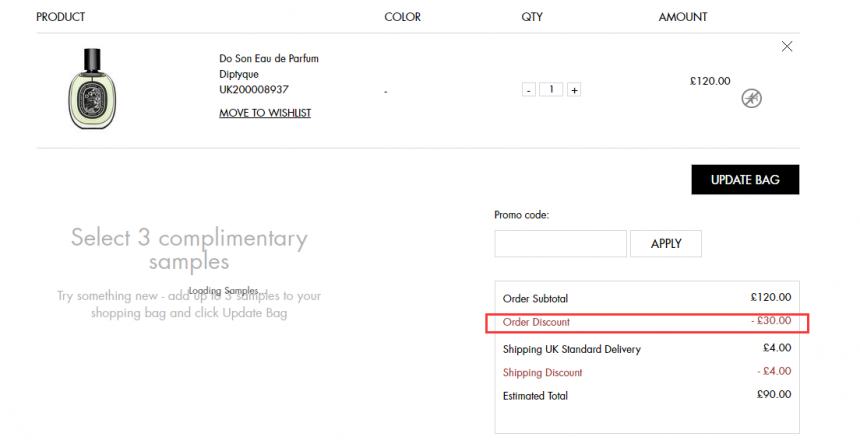The height and width of the screenshot is (440, 860).
Task: Move item to wishlist
Action: (x=265, y=113)
